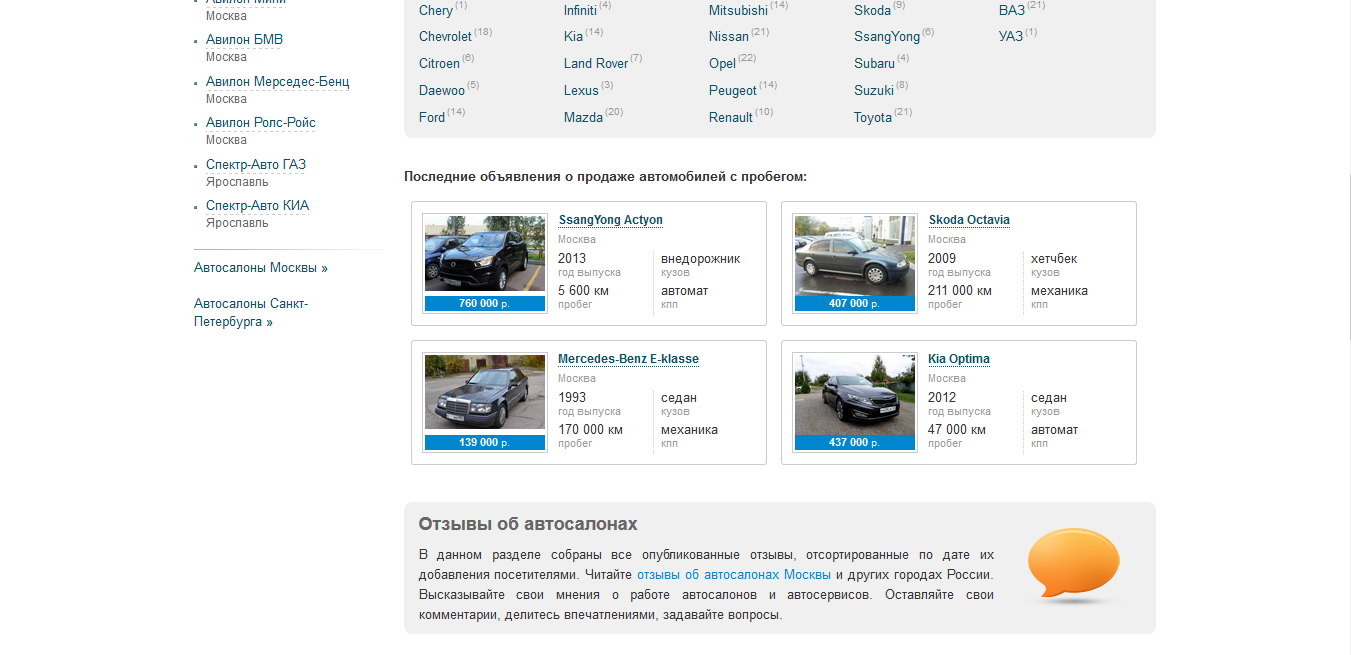Open Citroen used car listings
Screen dimensions: 1351x655
point(439,63)
